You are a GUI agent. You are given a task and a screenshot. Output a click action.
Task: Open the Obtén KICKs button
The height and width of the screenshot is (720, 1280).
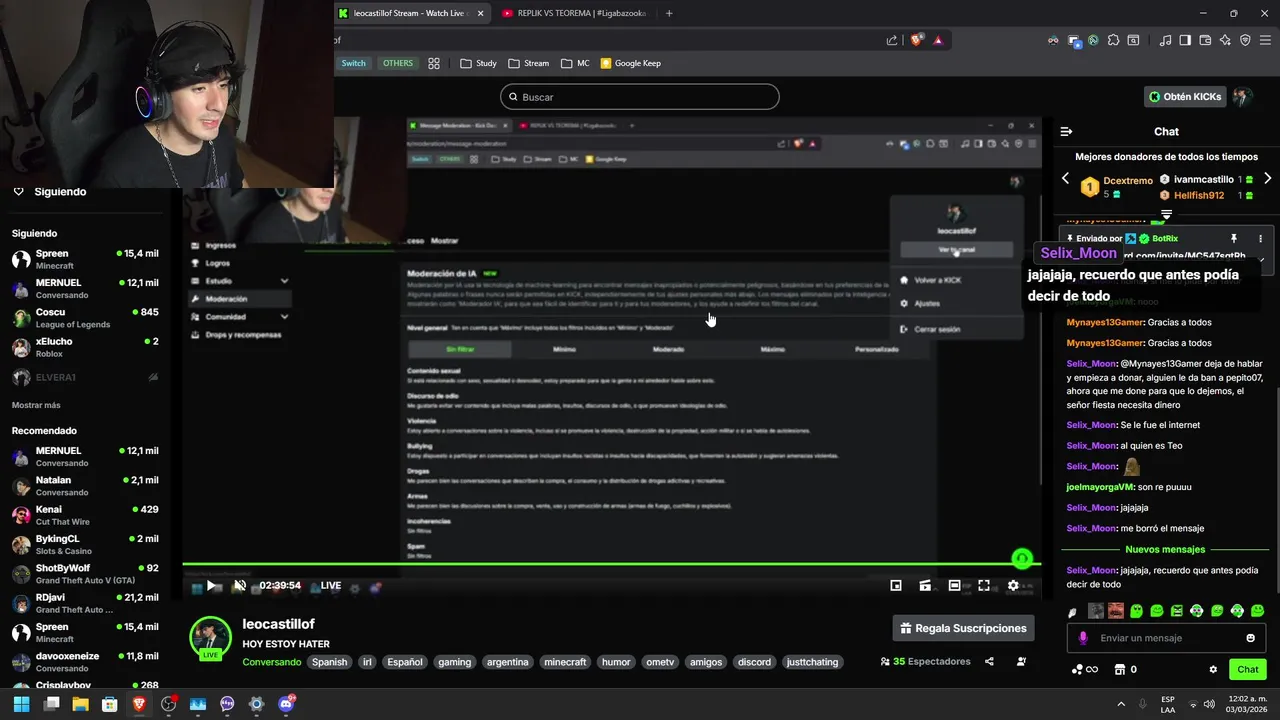[1185, 97]
